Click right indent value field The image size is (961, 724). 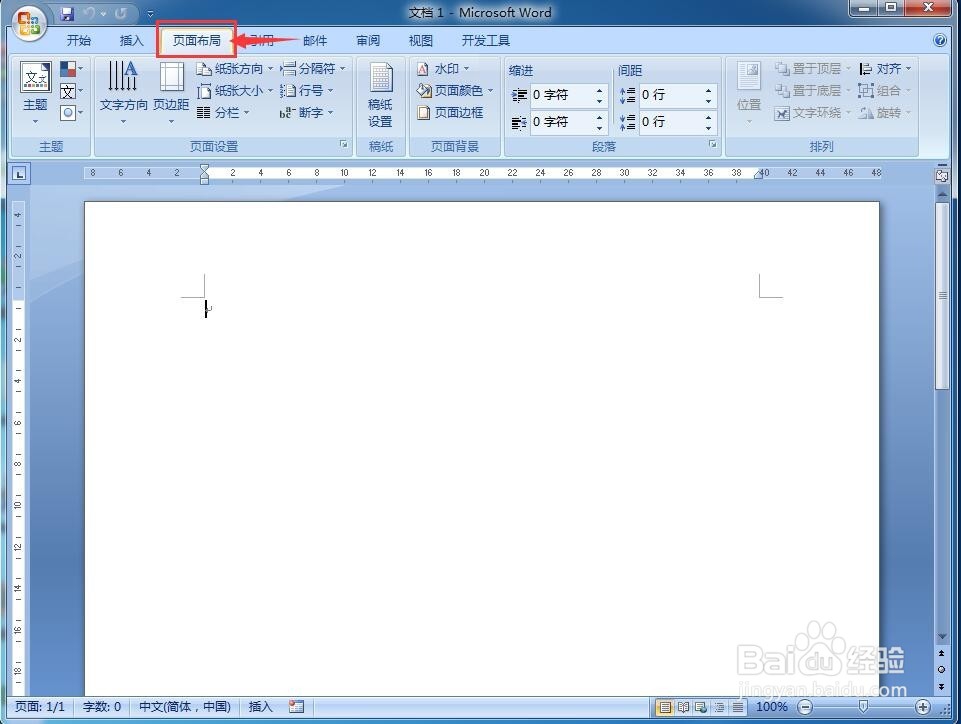(x=562, y=122)
